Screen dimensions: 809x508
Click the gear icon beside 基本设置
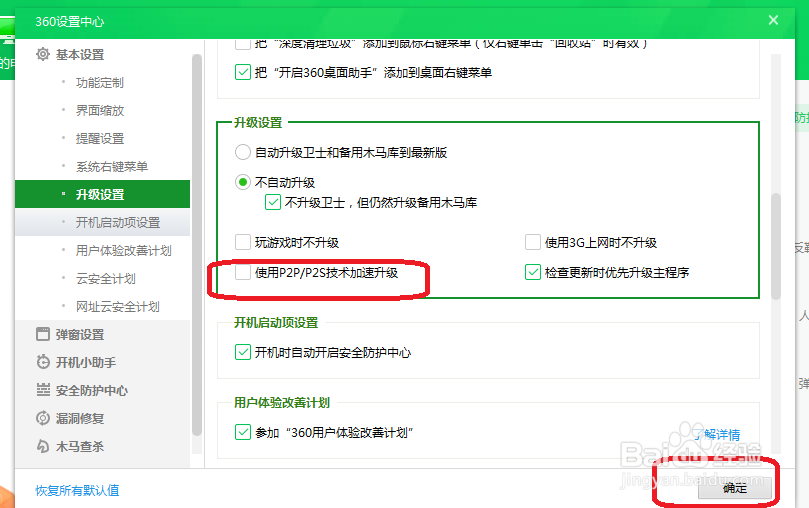[x=43, y=54]
